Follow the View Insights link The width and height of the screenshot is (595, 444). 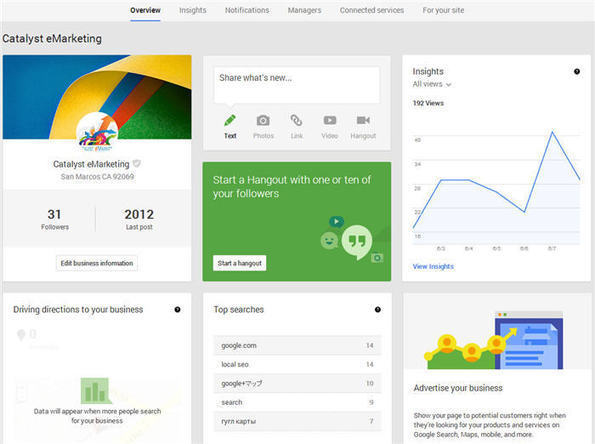click(433, 266)
